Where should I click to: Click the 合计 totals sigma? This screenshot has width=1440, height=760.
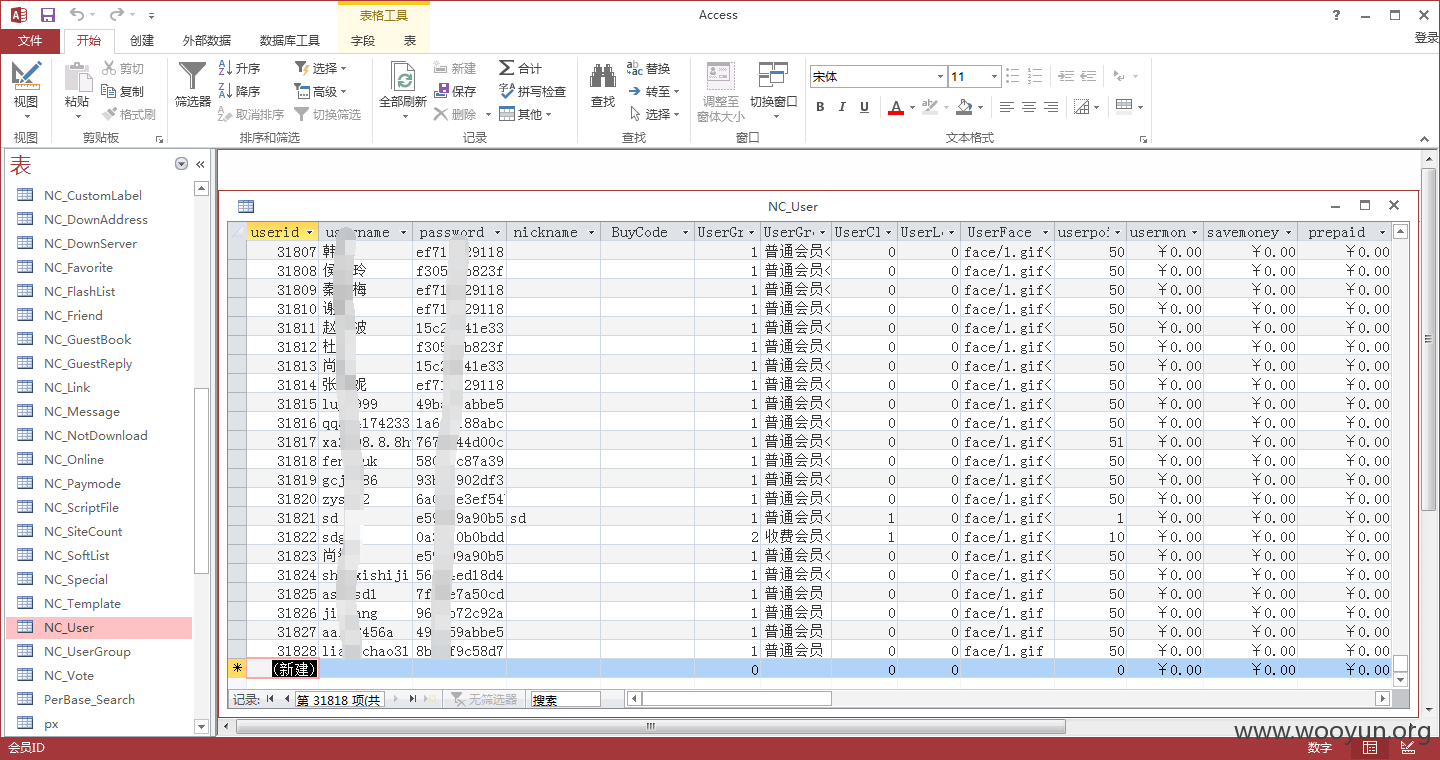521,68
